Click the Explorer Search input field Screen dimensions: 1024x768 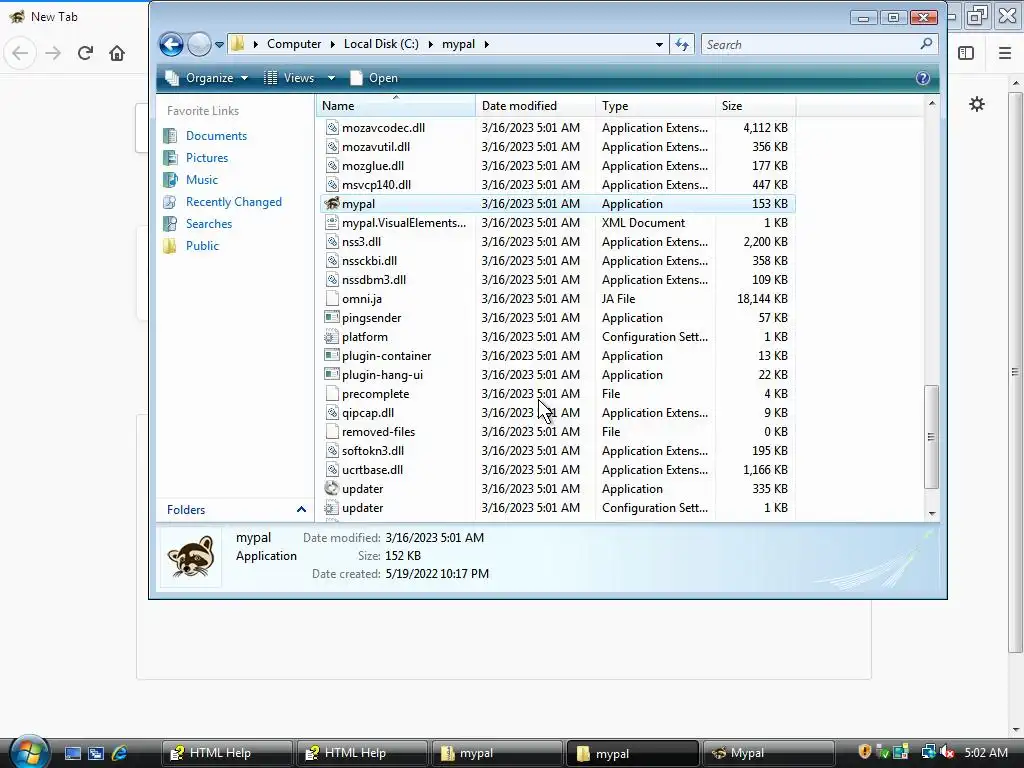(x=810, y=44)
